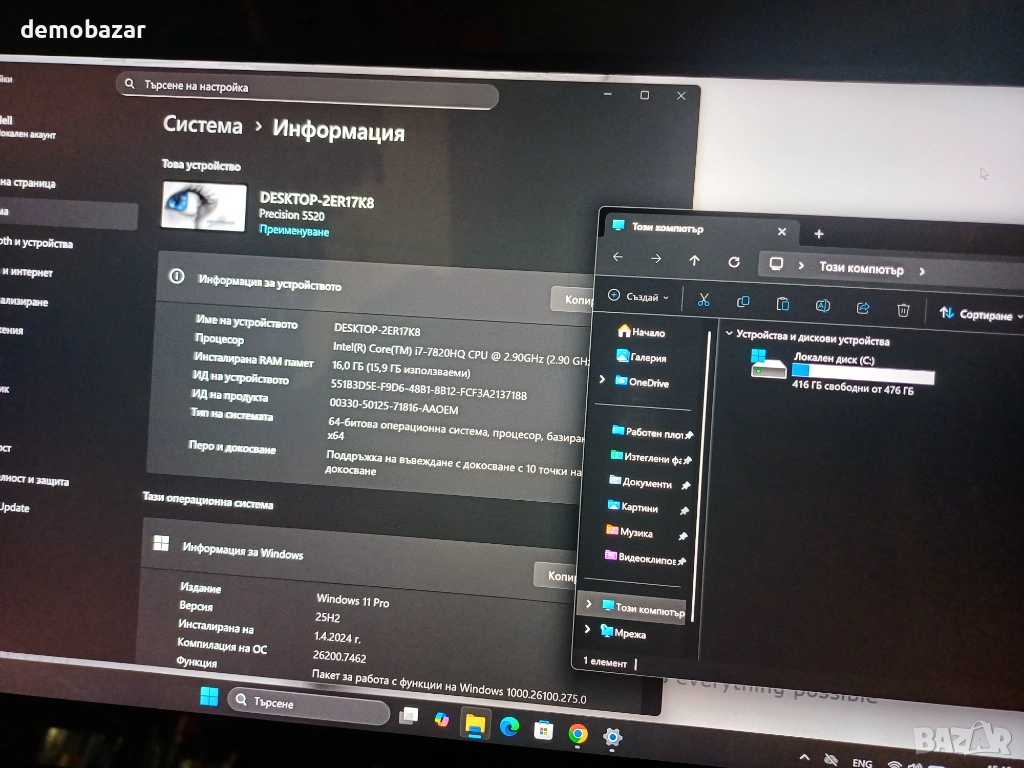This screenshot has height=768, width=1024.
Task: Open the Създай (New) dropdown
Action: coord(639,297)
